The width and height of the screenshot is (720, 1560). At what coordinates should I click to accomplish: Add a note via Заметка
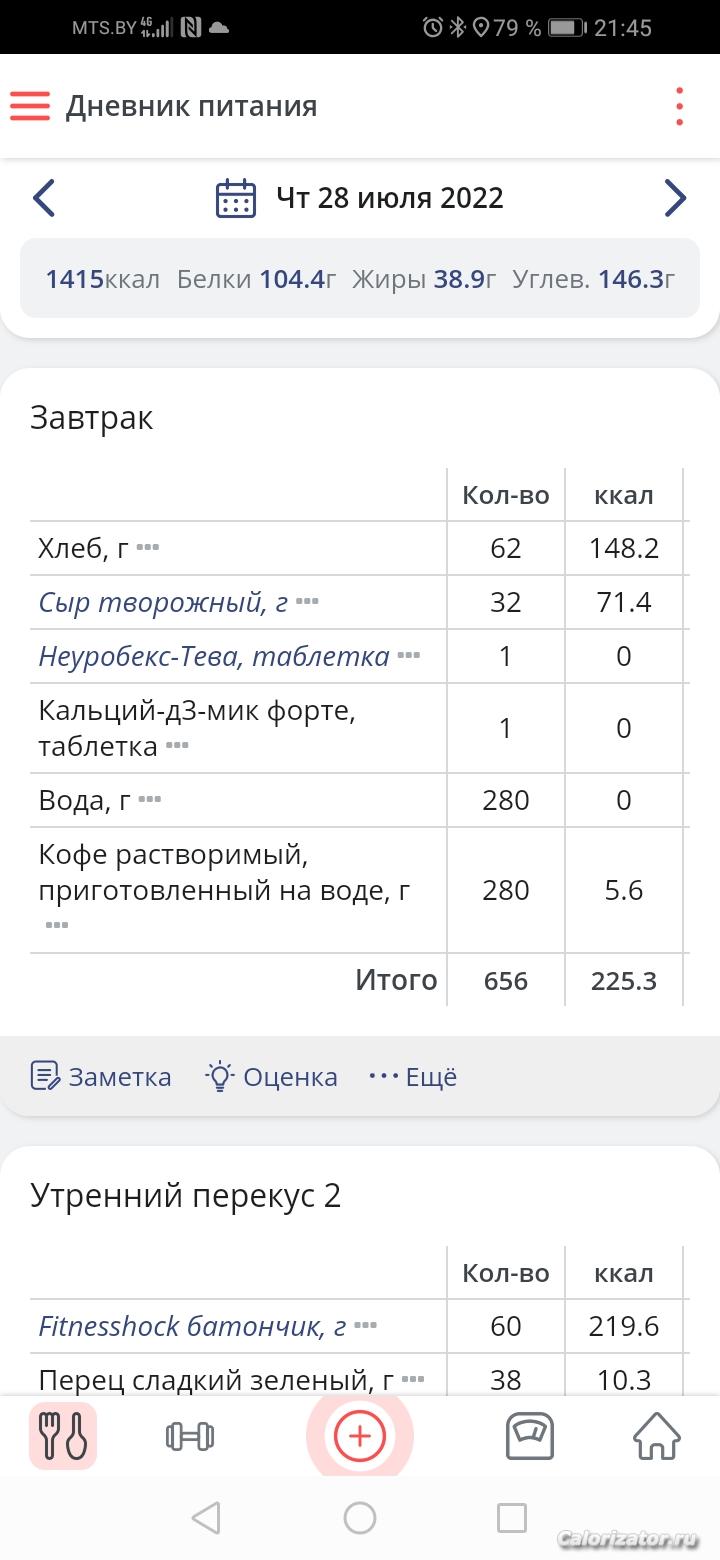click(101, 1076)
